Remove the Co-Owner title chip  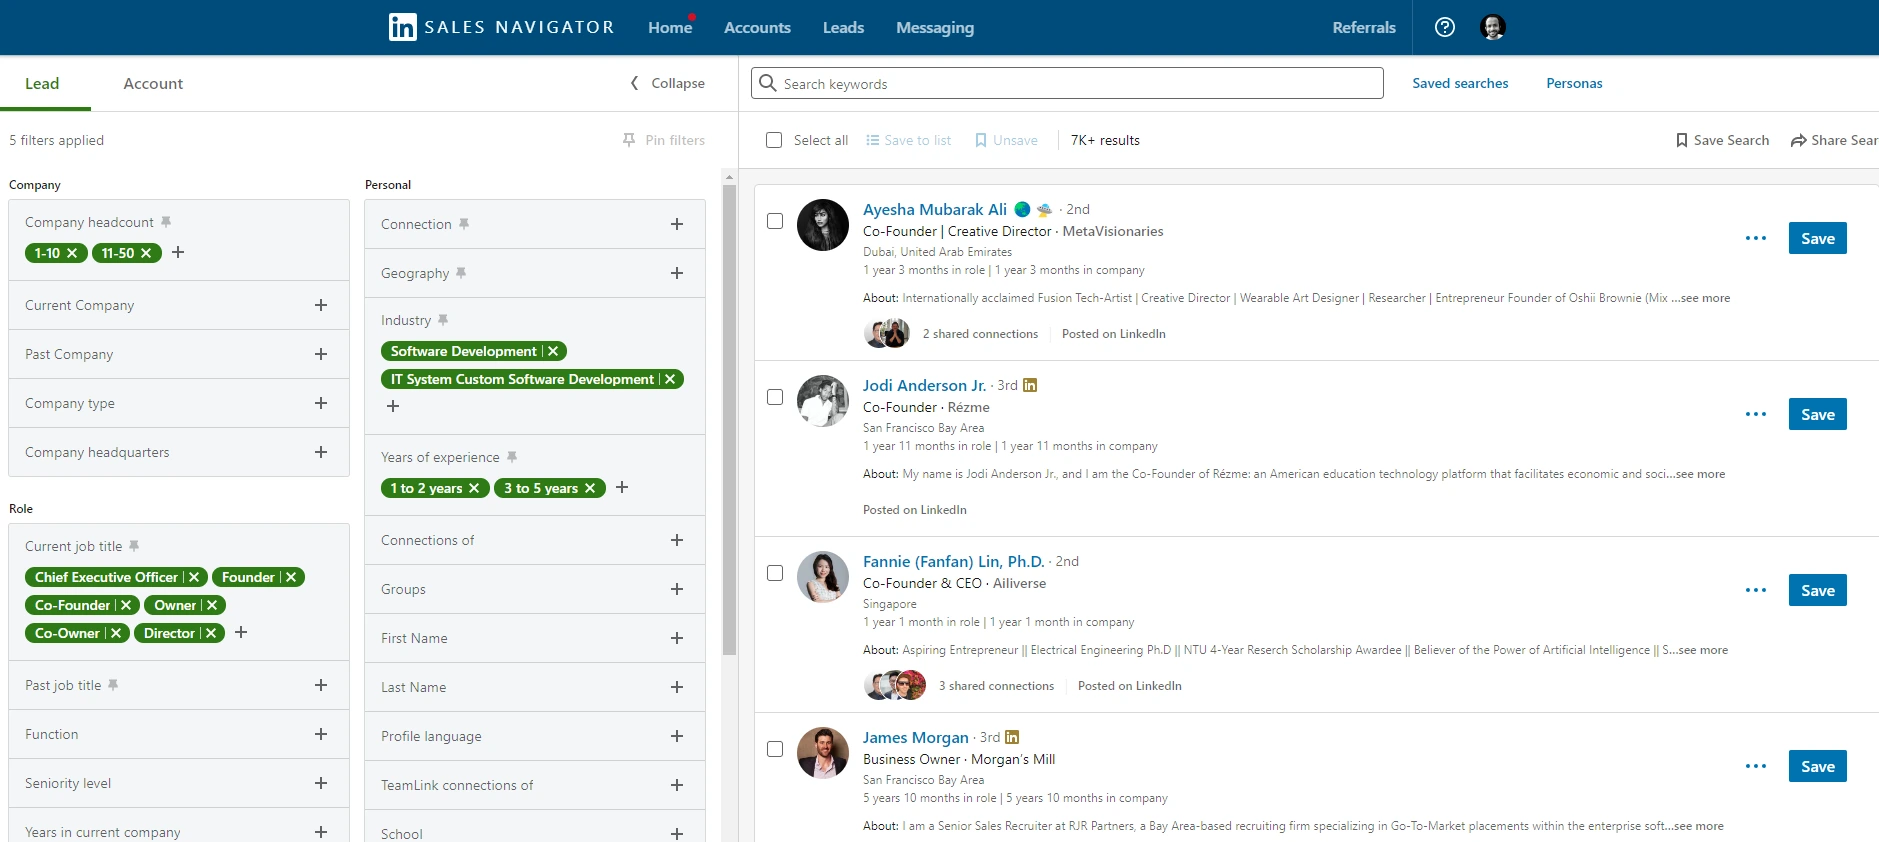[x=116, y=633]
